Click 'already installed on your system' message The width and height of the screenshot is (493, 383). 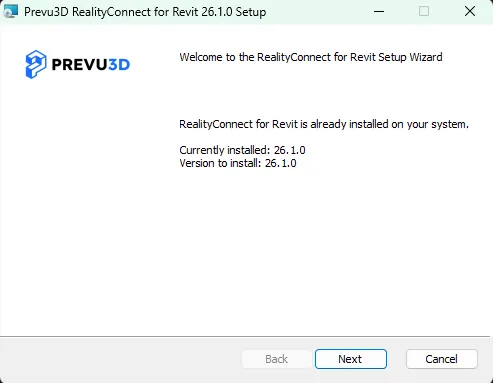coord(324,124)
